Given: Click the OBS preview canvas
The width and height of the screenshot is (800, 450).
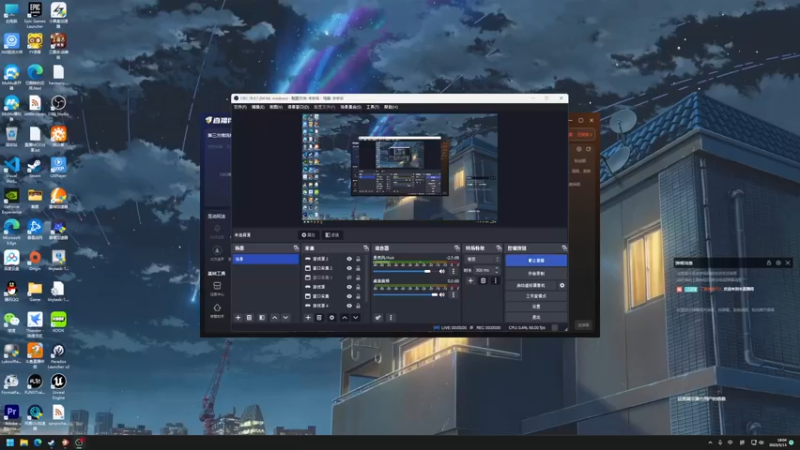Looking at the screenshot, I should click(x=399, y=168).
